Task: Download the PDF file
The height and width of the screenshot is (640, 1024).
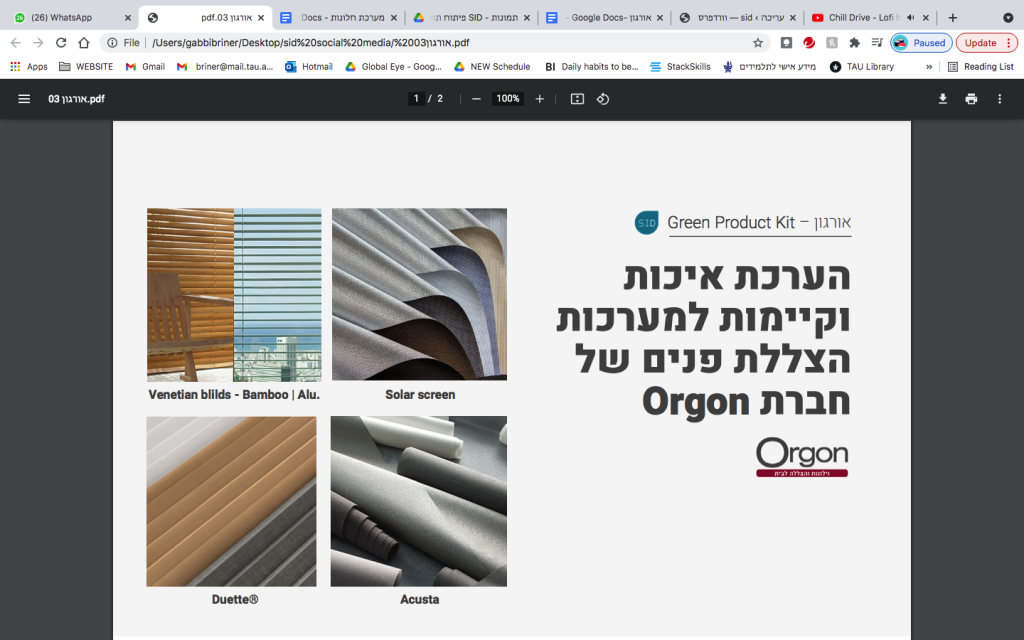Action: [942, 99]
